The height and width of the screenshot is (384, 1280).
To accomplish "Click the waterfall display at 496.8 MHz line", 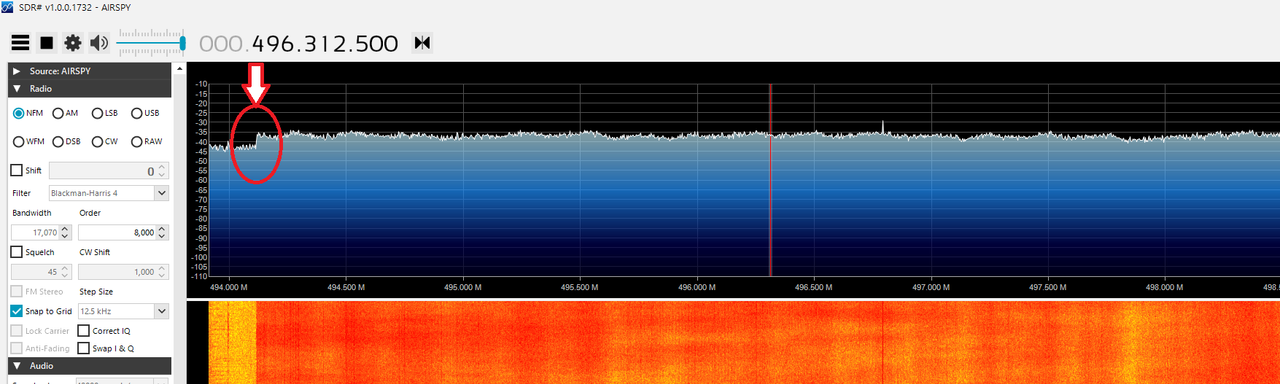I will pos(884,342).
